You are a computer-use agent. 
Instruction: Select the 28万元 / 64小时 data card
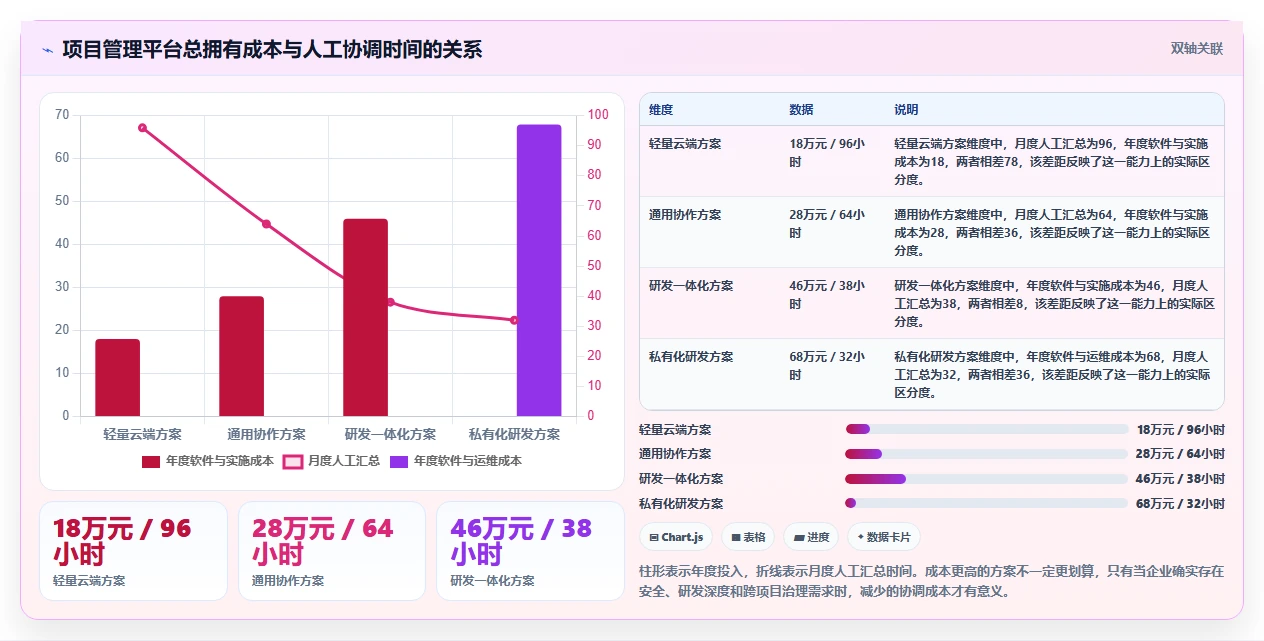point(332,551)
